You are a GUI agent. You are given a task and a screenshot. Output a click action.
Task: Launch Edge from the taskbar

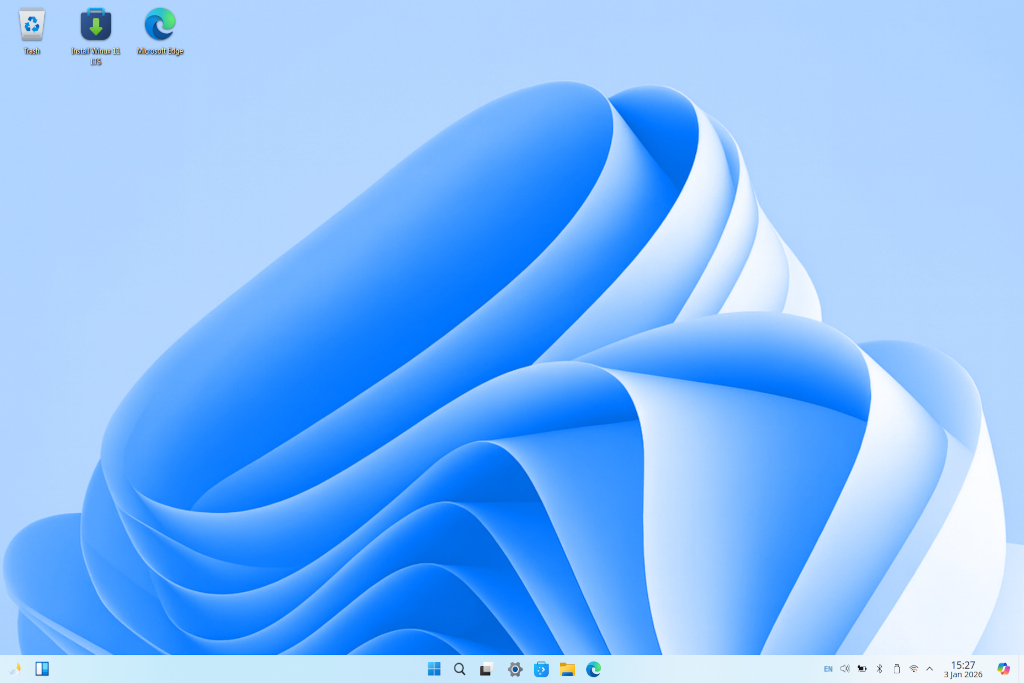pos(593,669)
